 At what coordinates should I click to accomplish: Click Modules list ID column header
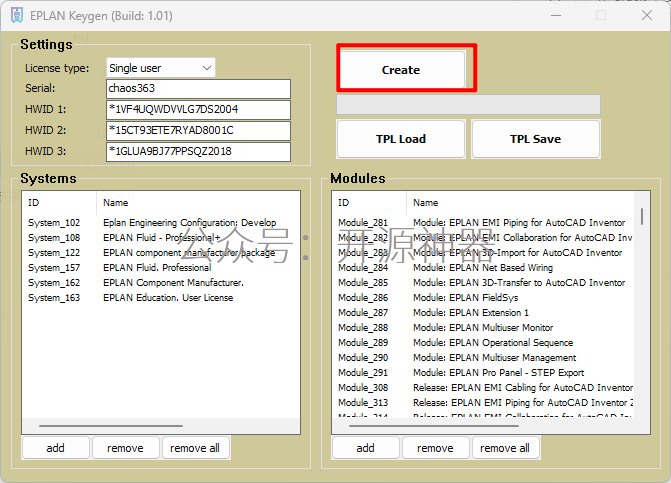click(369, 203)
